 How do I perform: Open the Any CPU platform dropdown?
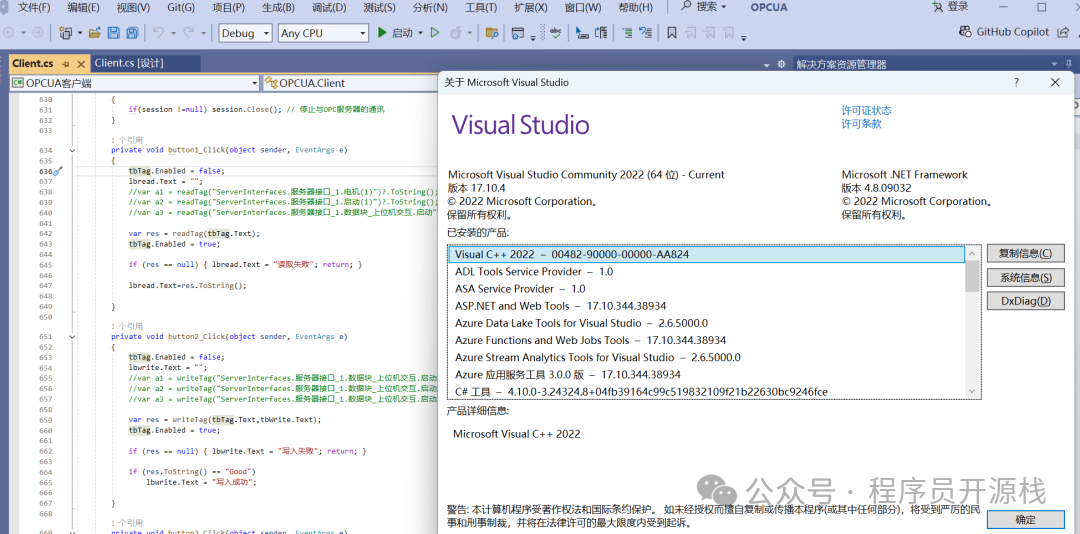(x=322, y=33)
